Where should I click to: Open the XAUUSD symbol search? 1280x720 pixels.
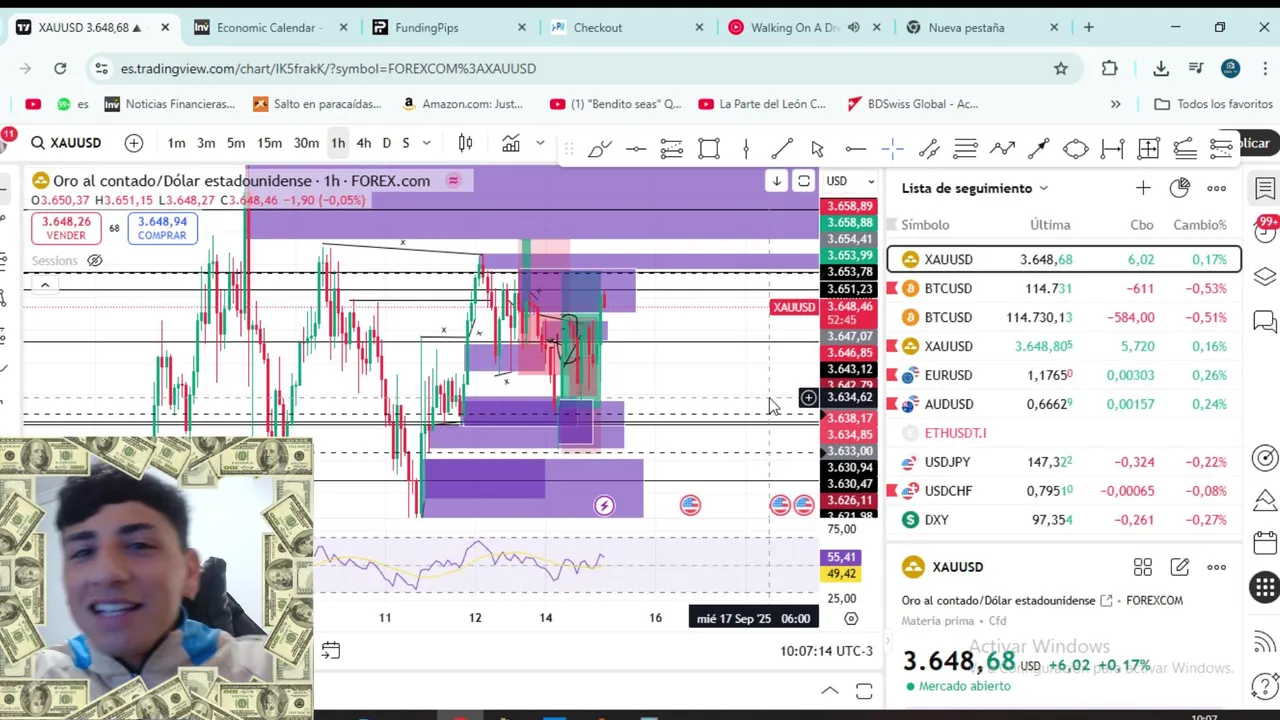66,143
